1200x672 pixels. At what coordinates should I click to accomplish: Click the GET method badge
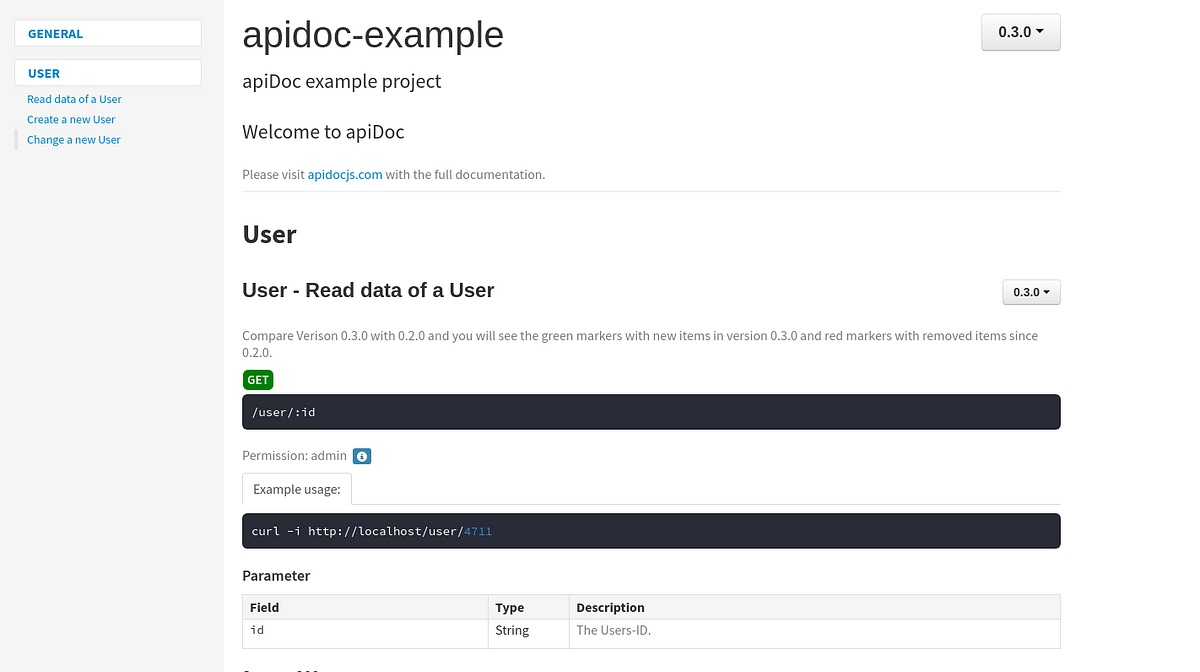[x=258, y=380]
